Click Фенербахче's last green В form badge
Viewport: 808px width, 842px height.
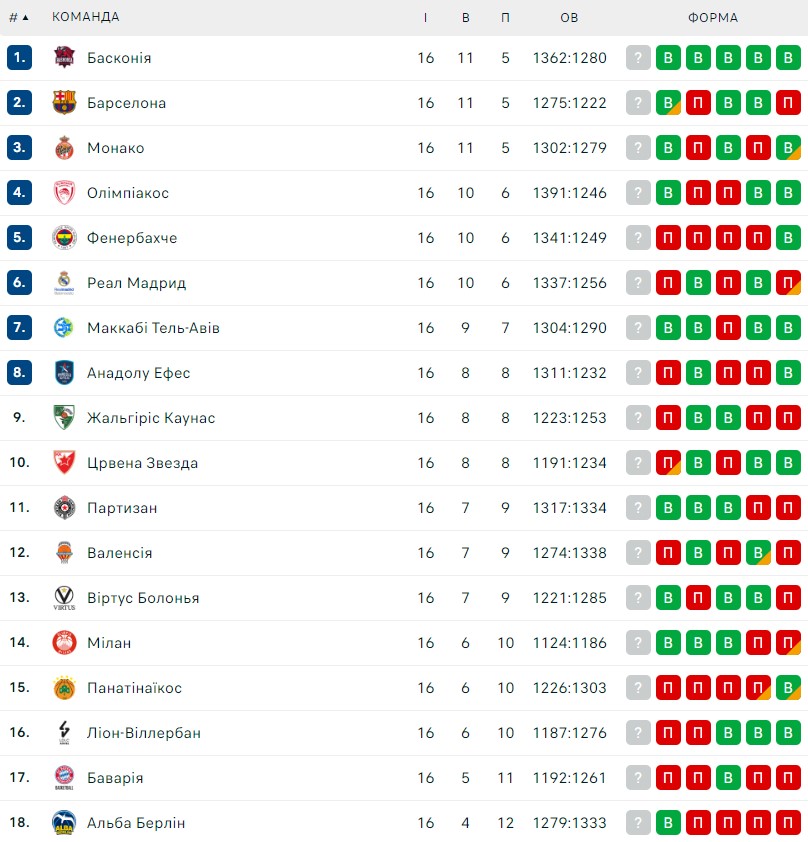[x=788, y=238]
